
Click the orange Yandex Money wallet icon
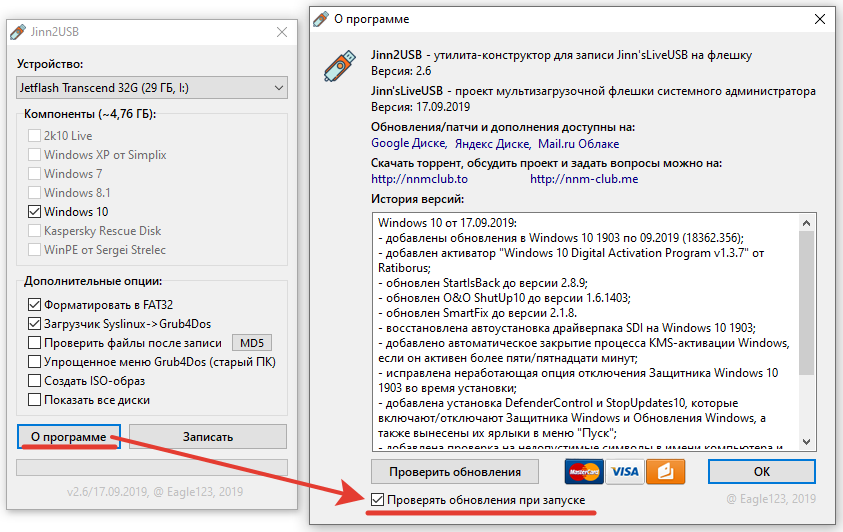coord(666,472)
